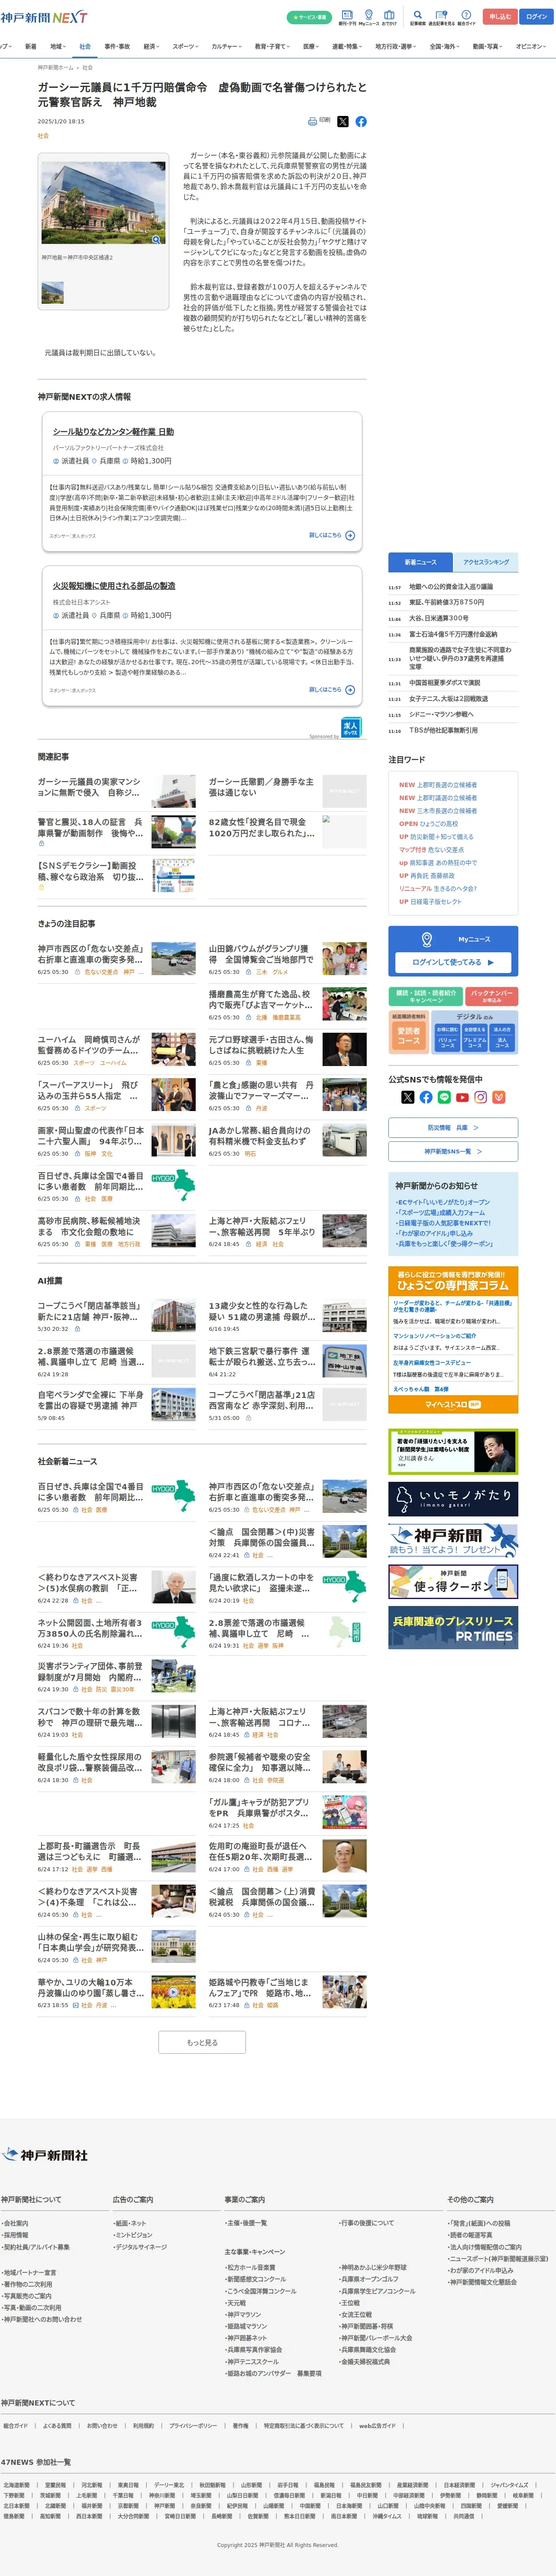Select the 社会 navigation tab
556x2576 pixels.
point(85,46)
